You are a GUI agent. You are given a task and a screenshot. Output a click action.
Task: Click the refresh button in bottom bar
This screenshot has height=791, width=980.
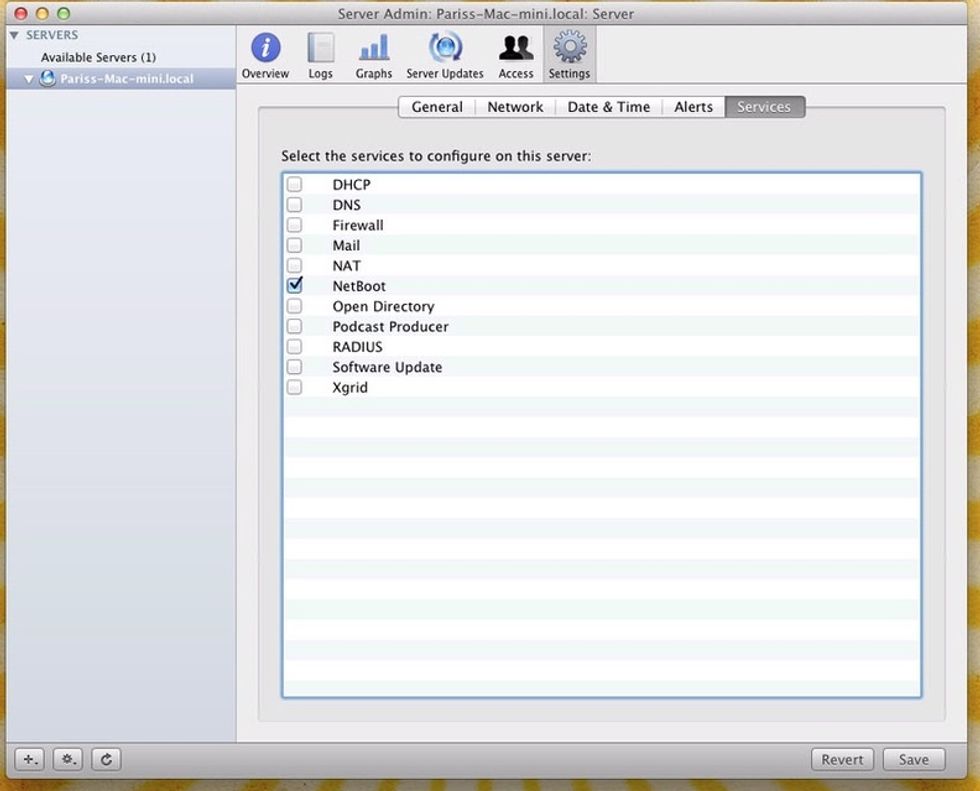[x=106, y=759]
